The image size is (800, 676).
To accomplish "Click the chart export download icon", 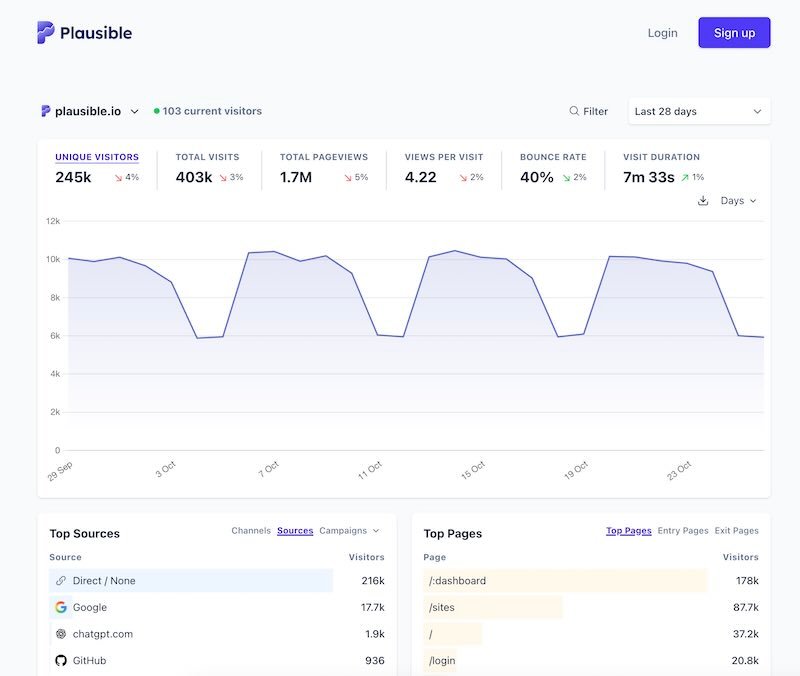I will [703, 200].
